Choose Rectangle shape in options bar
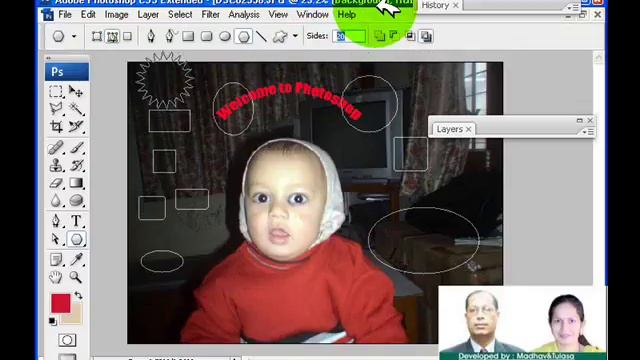The height and width of the screenshot is (360, 640). [x=188, y=36]
